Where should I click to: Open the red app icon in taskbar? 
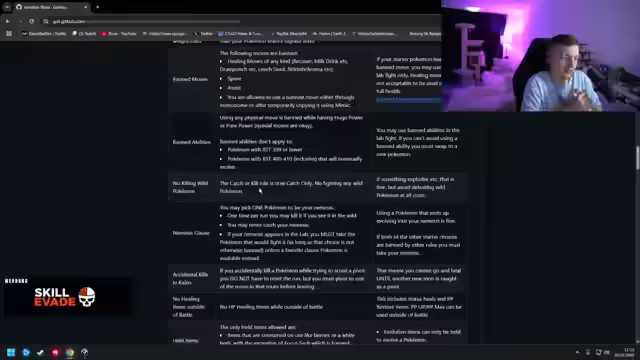coord(55,352)
